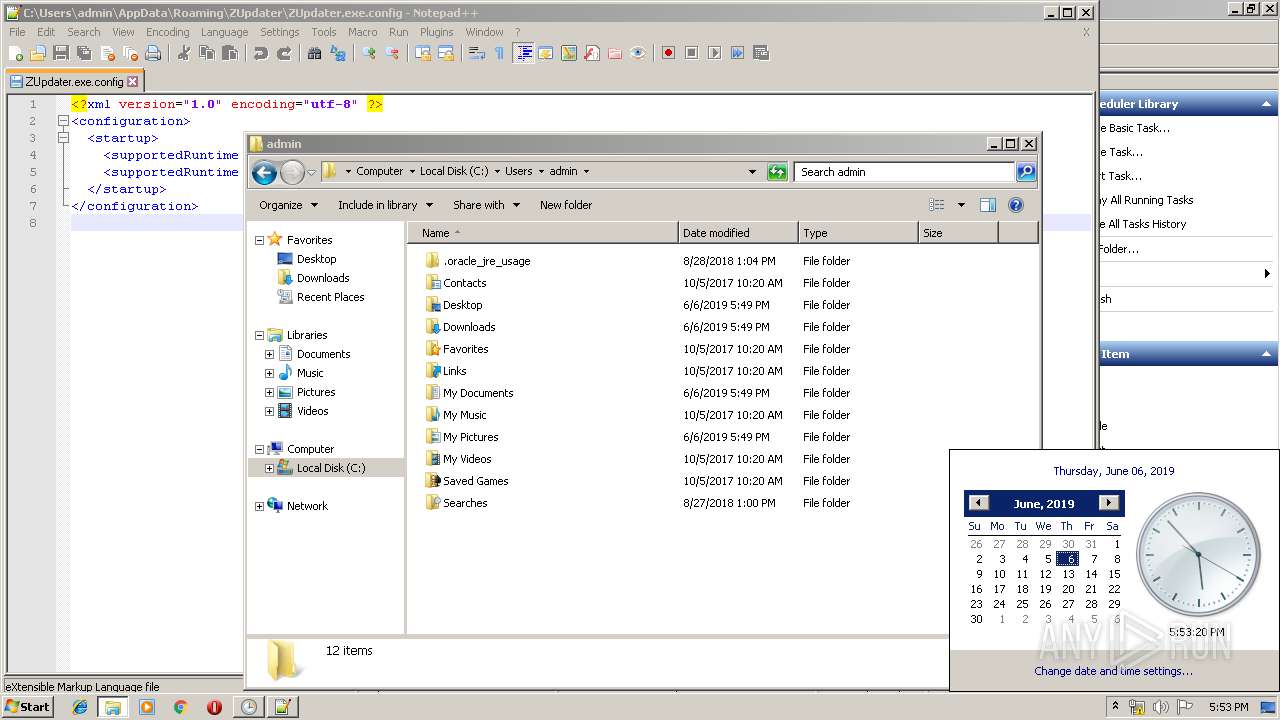
Task: Open Internet Explorer from taskbar
Action: [80, 707]
